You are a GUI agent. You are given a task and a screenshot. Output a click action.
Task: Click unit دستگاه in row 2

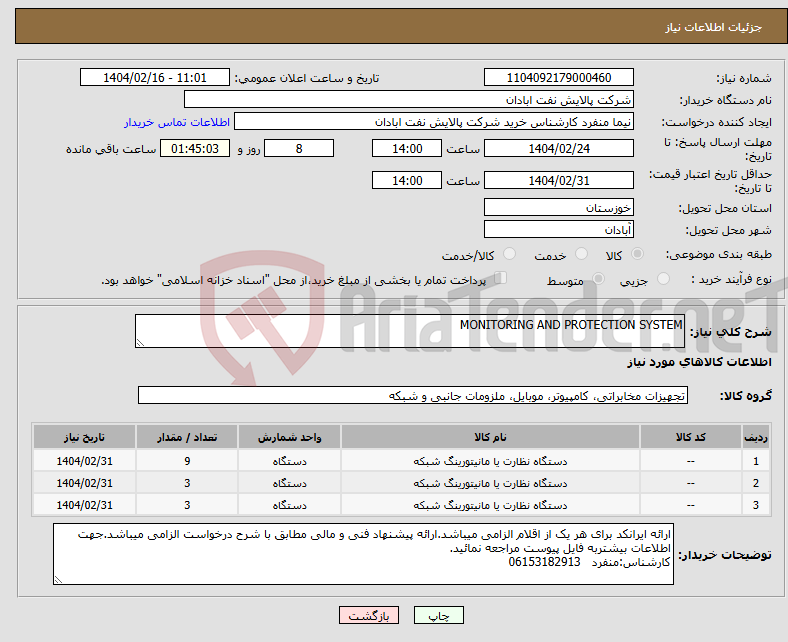289,483
